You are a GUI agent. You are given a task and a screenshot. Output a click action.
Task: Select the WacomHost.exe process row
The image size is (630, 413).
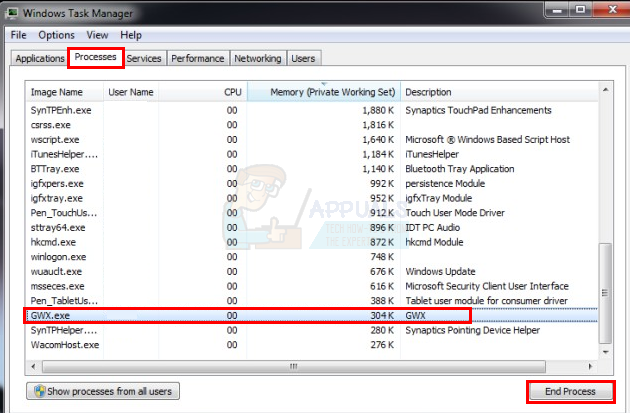tap(312, 345)
